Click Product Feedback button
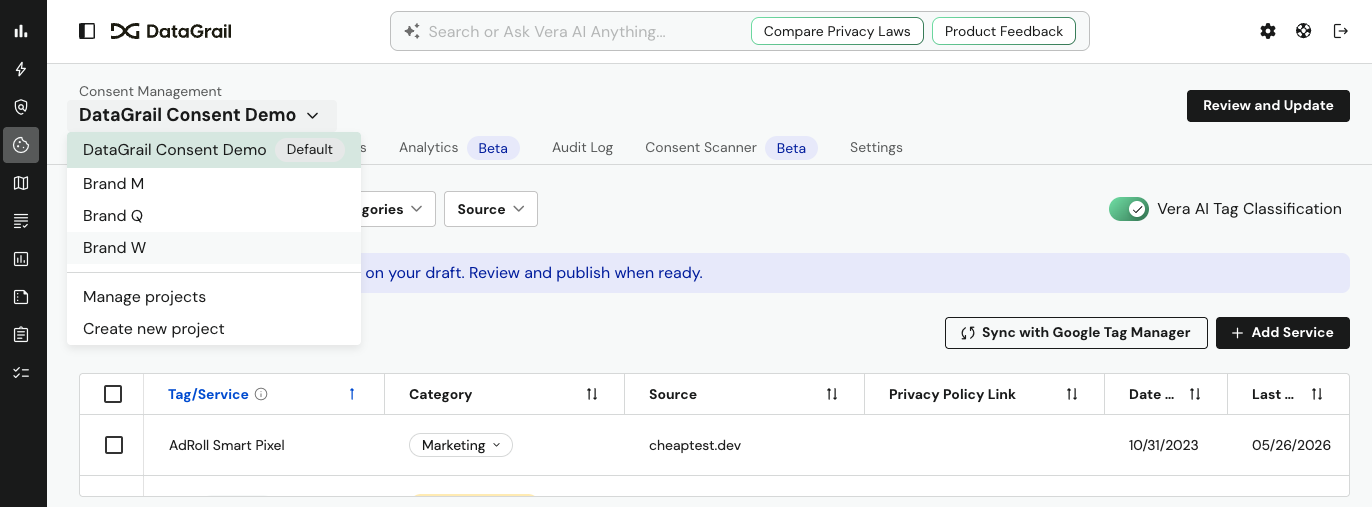 pyautogui.click(x=1004, y=31)
